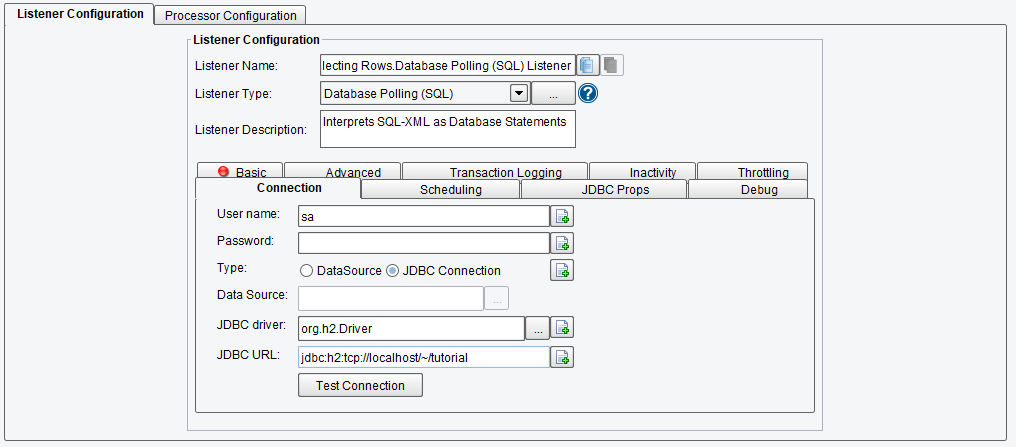This screenshot has width=1016, height=447.
Task: Switch to the Transaction Logging tab
Action: click(x=505, y=172)
